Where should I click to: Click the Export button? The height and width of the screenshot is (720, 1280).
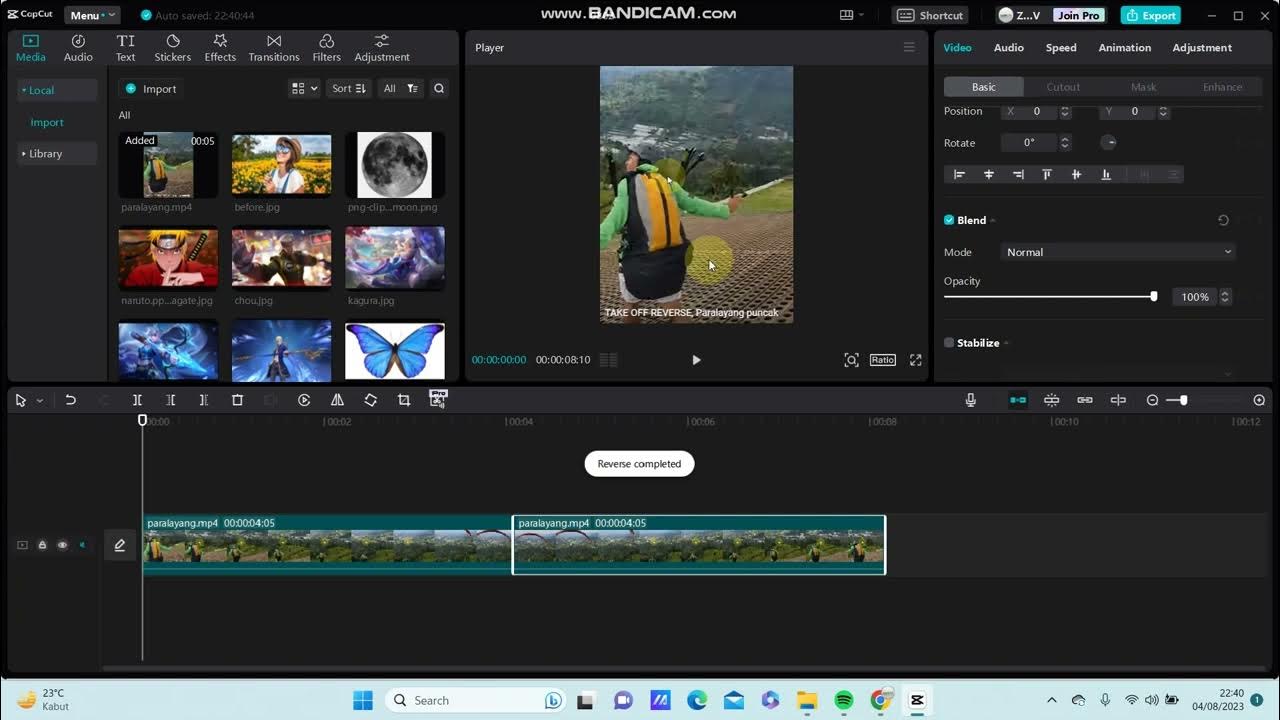[x=1151, y=15]
